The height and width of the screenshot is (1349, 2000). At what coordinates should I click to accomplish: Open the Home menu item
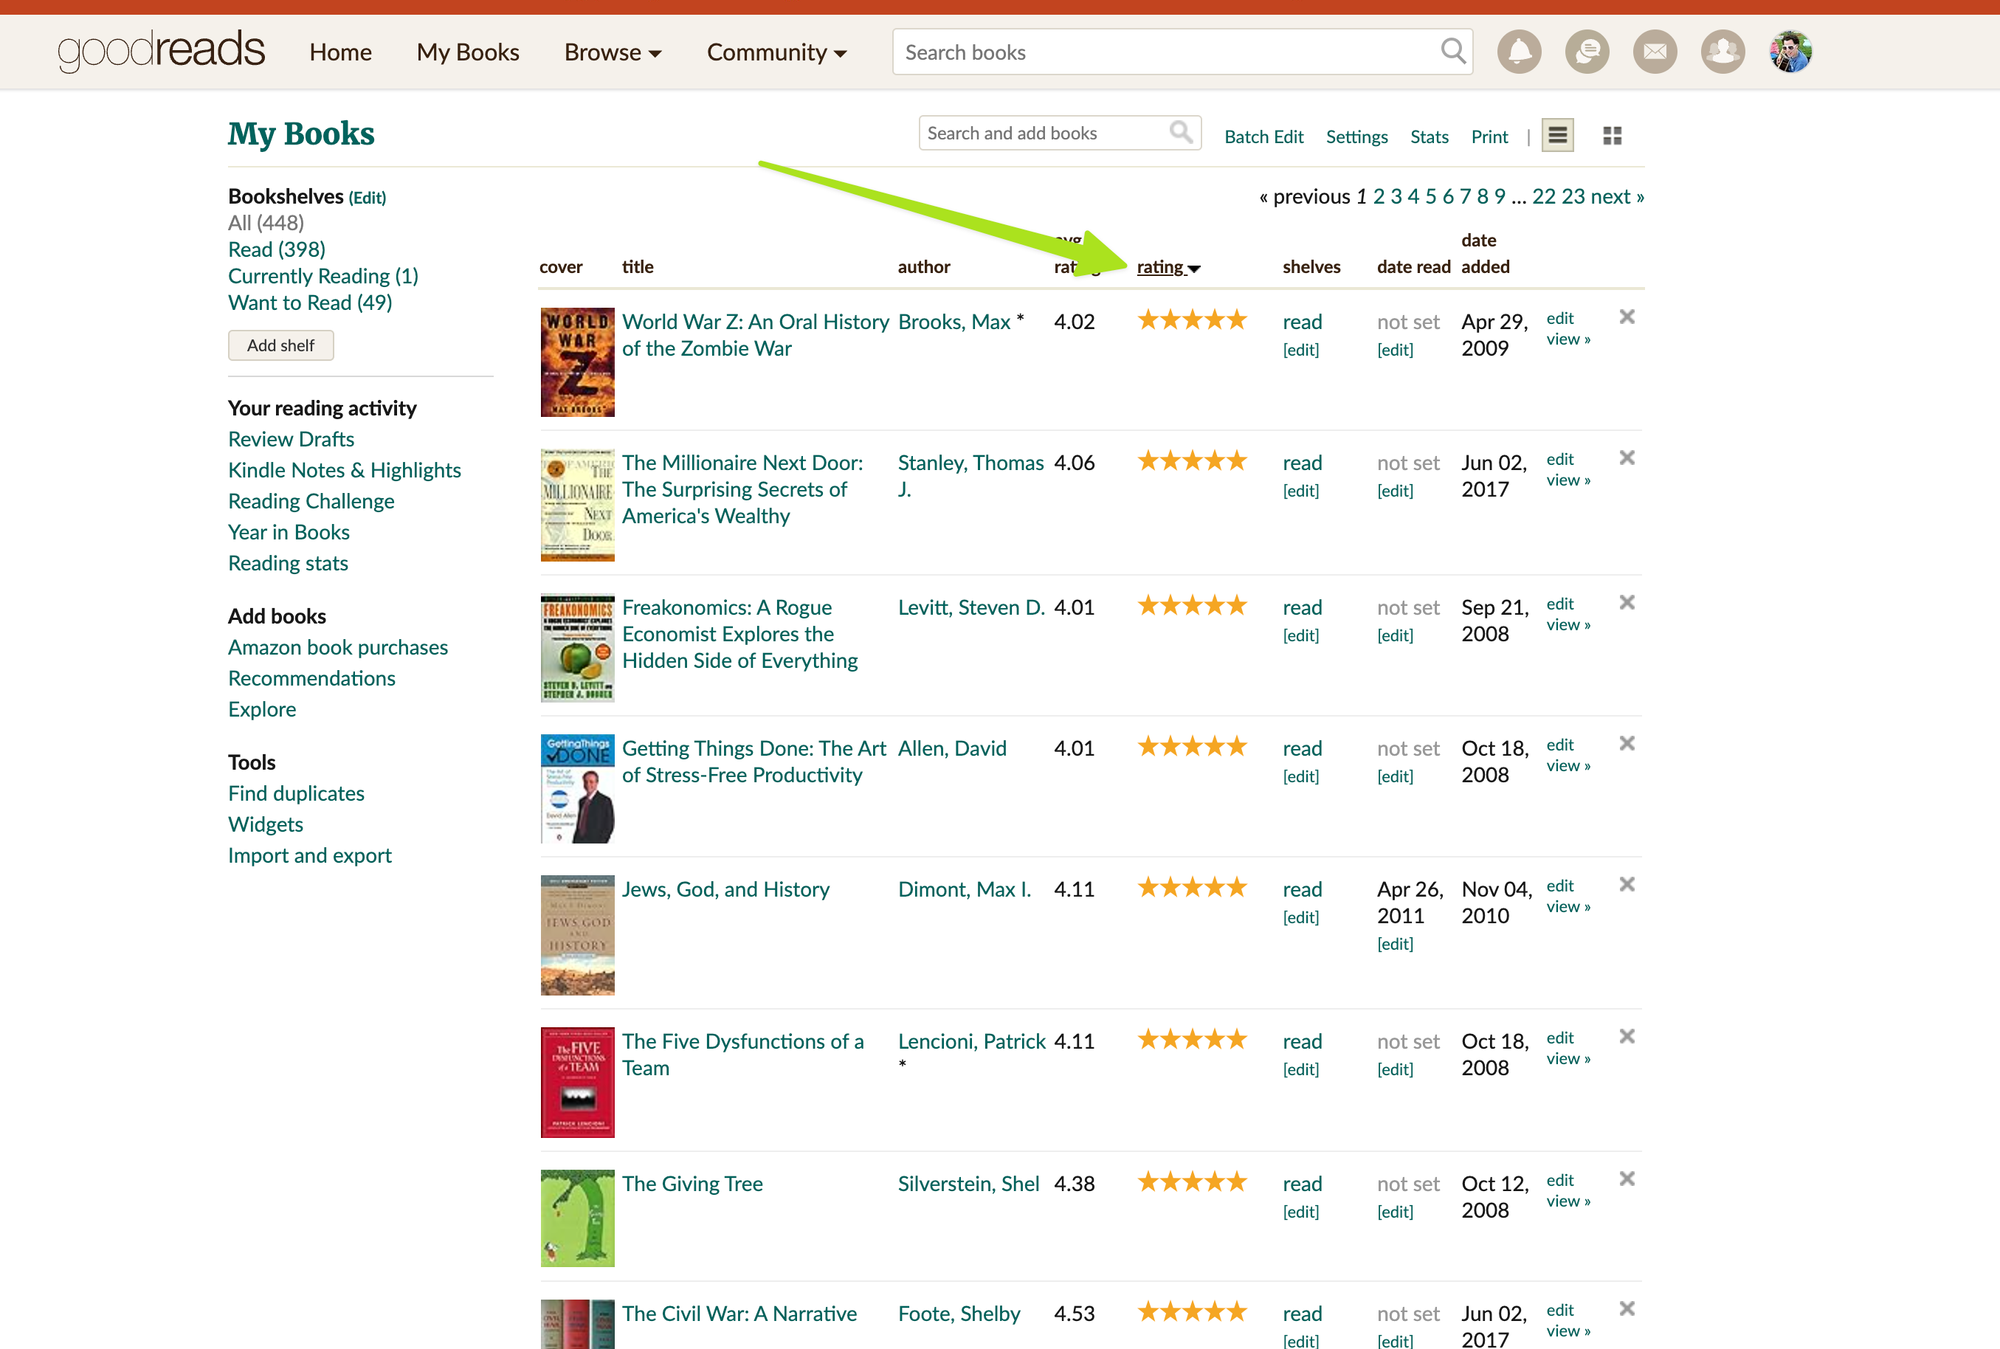[340, 52]
